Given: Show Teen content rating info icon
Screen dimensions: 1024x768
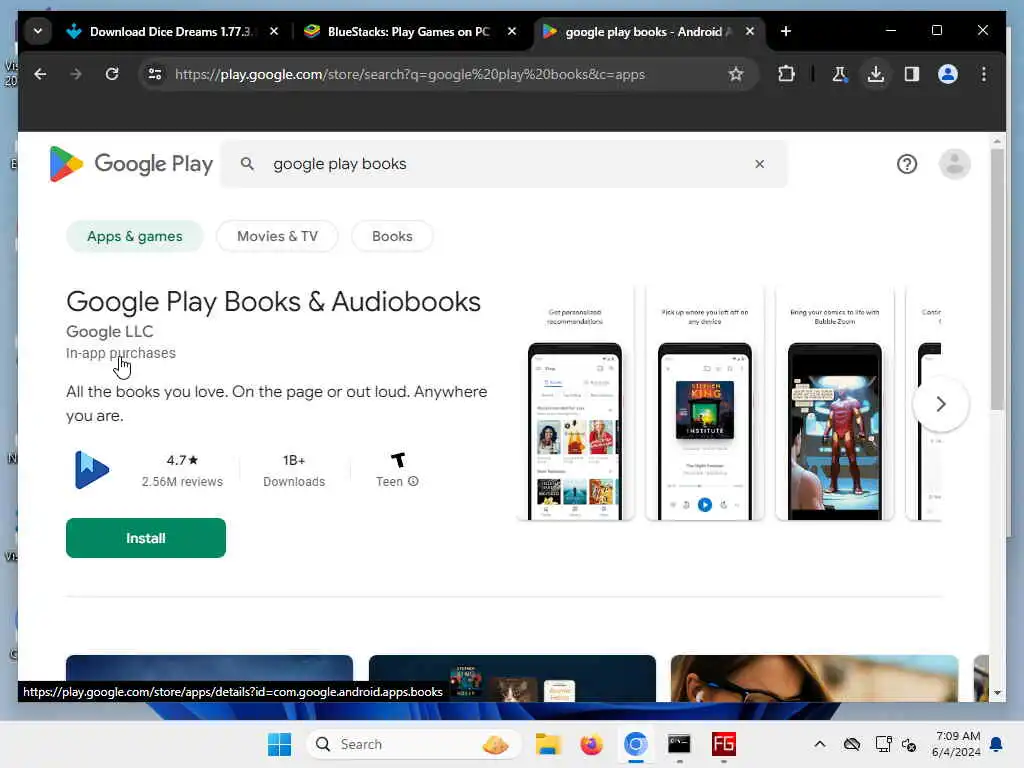Looking at the screenshot, I should tap(413, 481).
